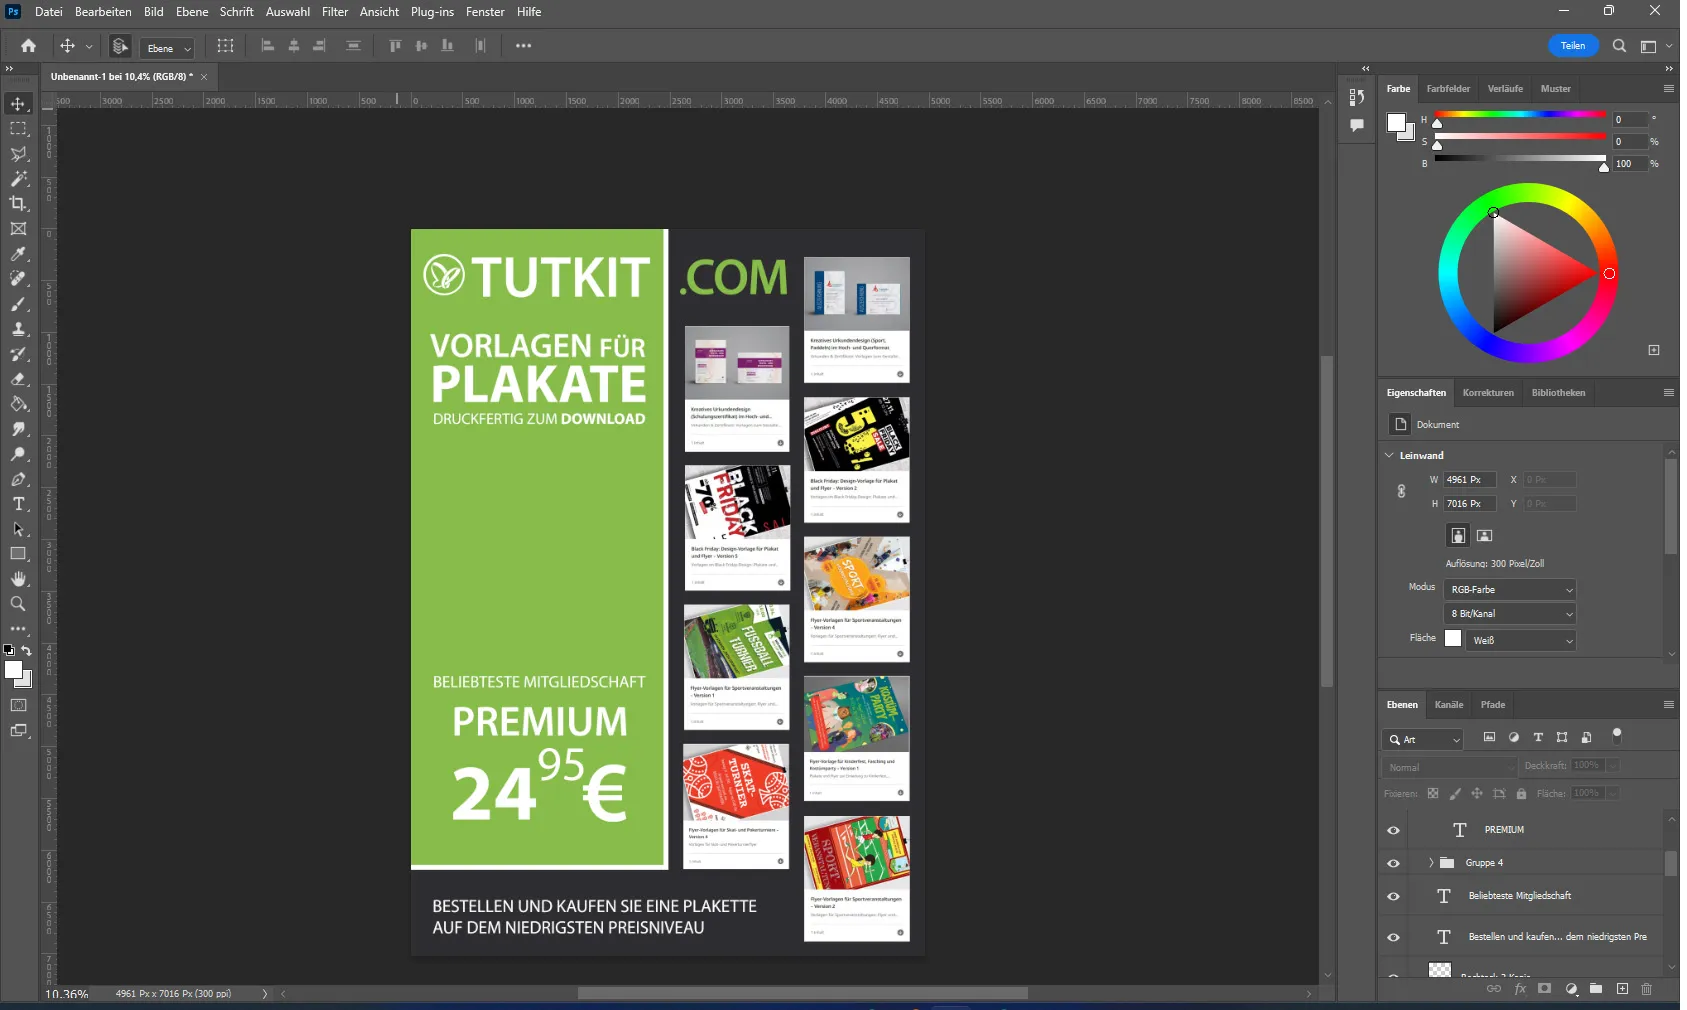Hide the Beliebteste Mitgliedschaft layer
Viewport: 1687px width, 1010px height.
[1393, 897]
